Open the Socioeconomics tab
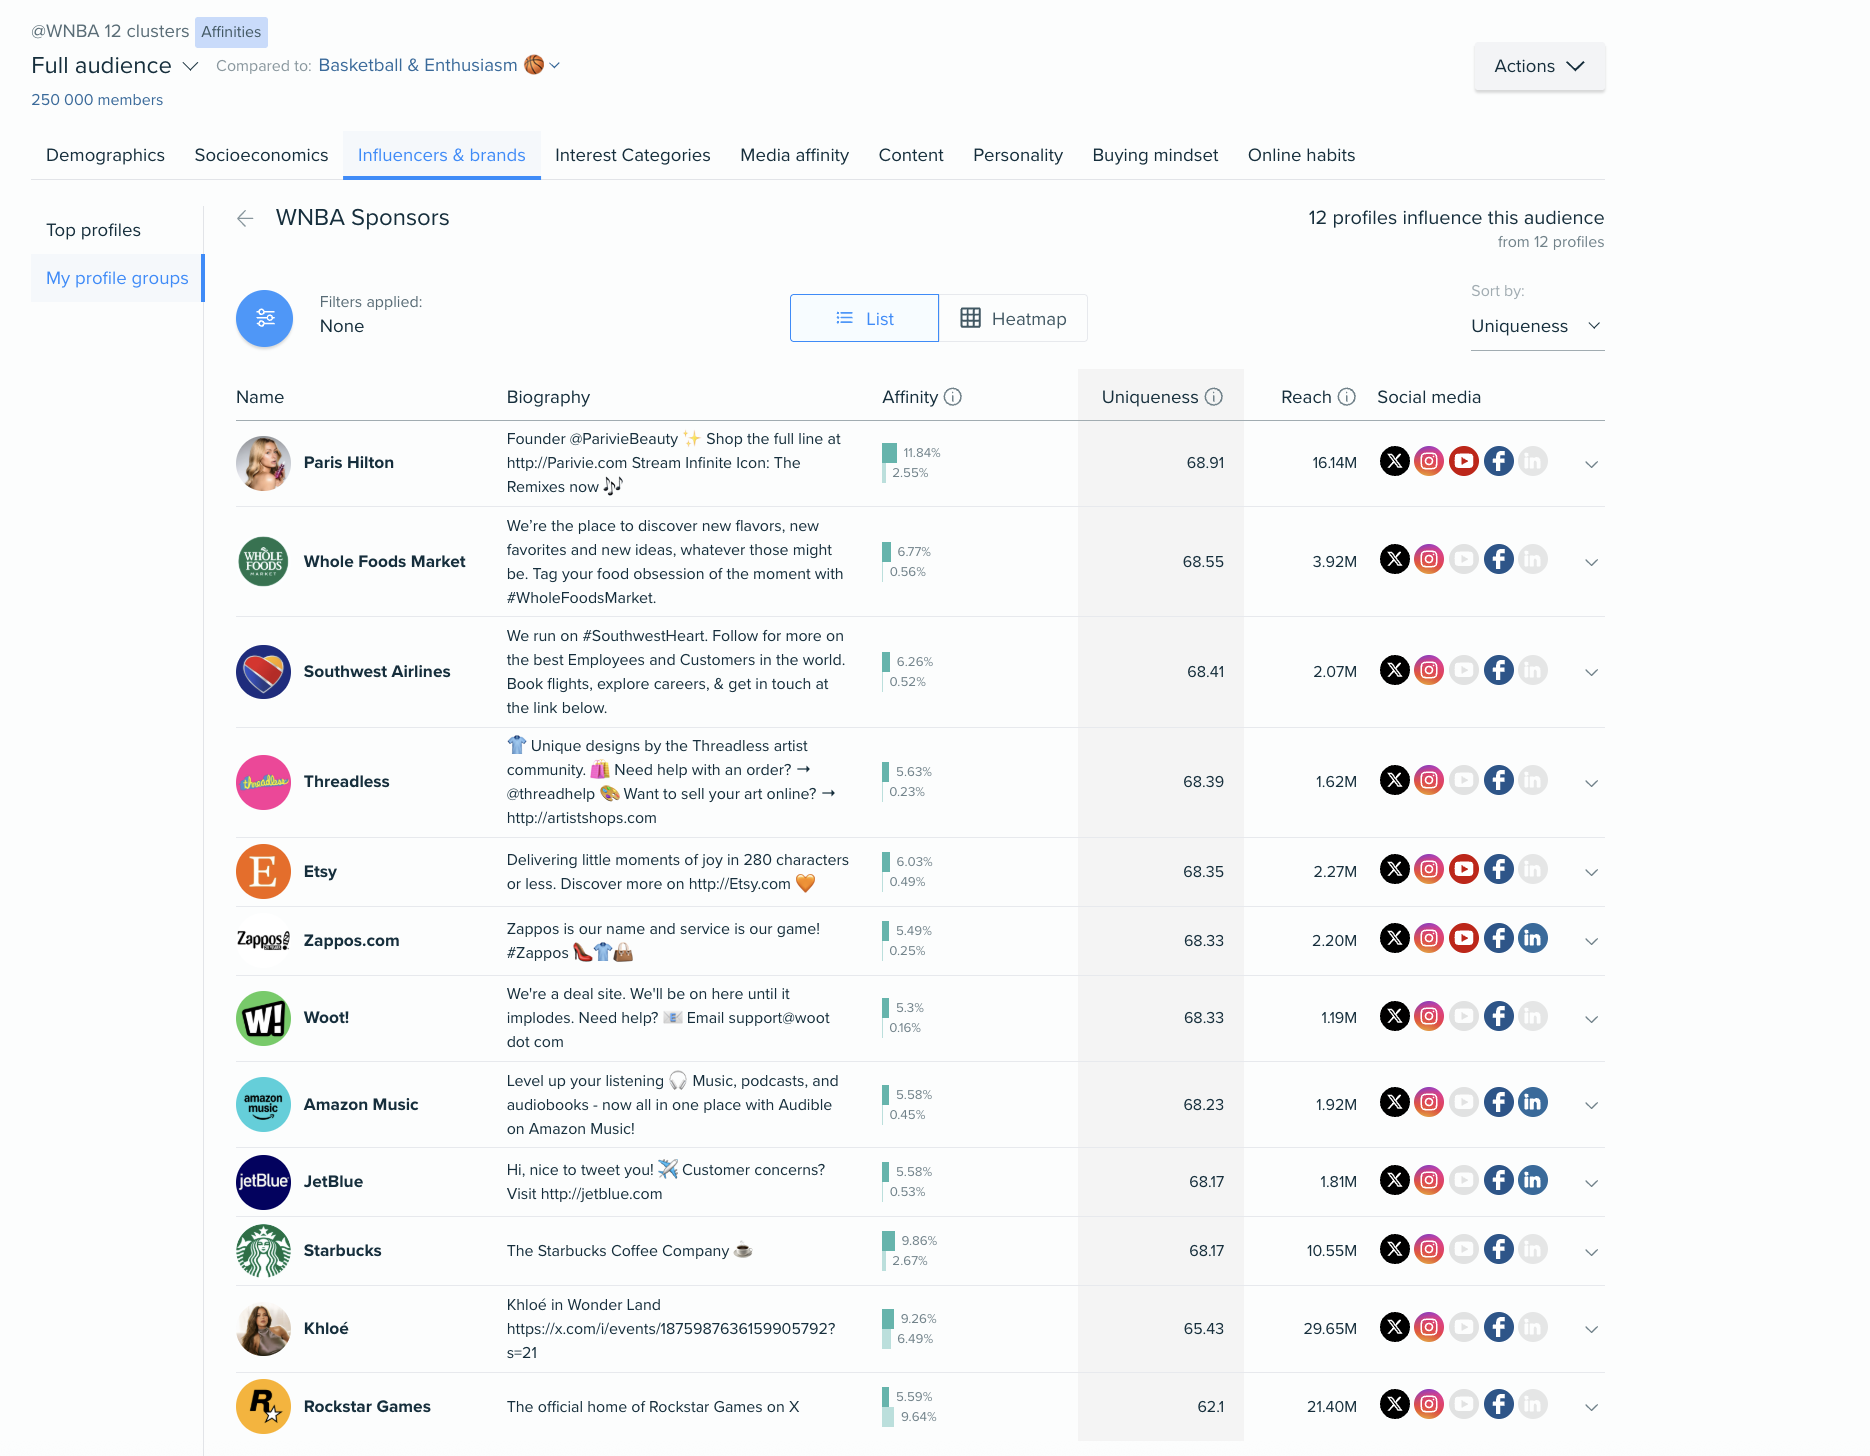The width and height of the screenshot is (1870, 1456). tap(261, 155)
